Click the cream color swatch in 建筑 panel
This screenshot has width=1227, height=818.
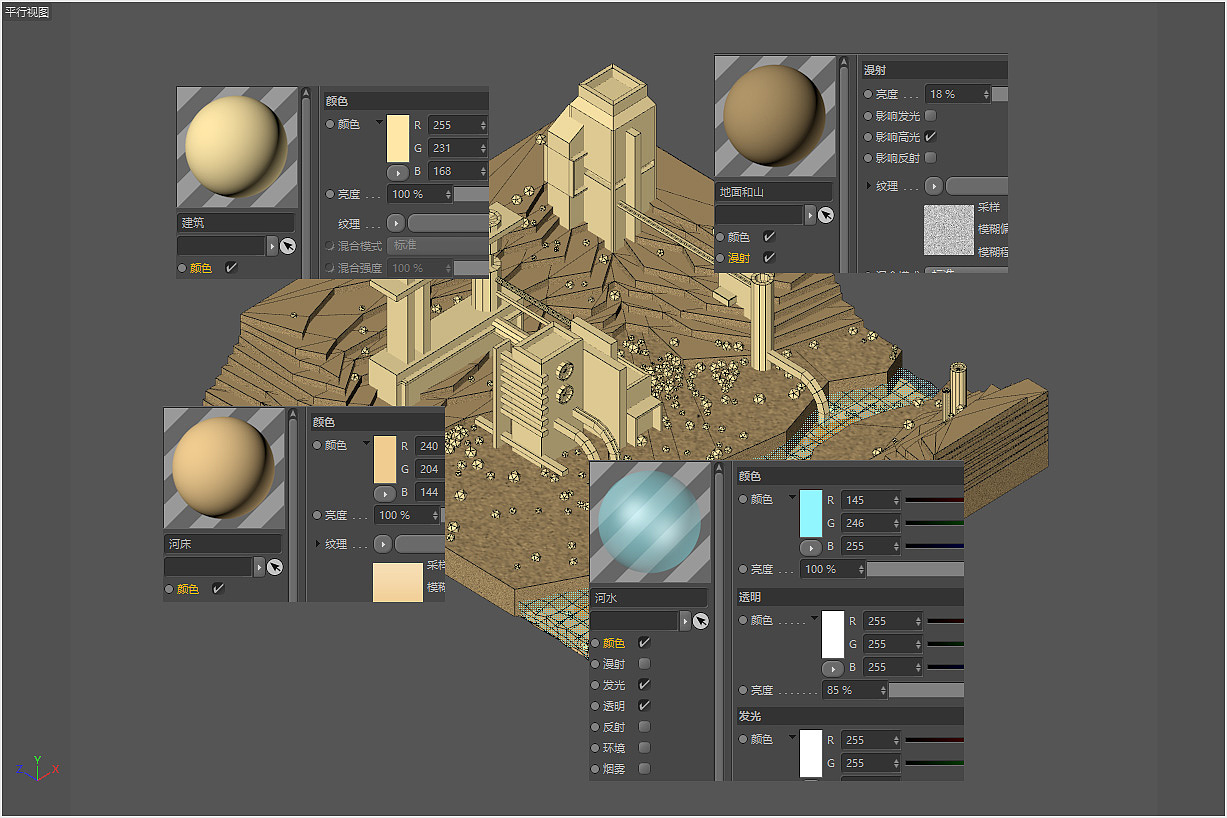coord(398,138)
